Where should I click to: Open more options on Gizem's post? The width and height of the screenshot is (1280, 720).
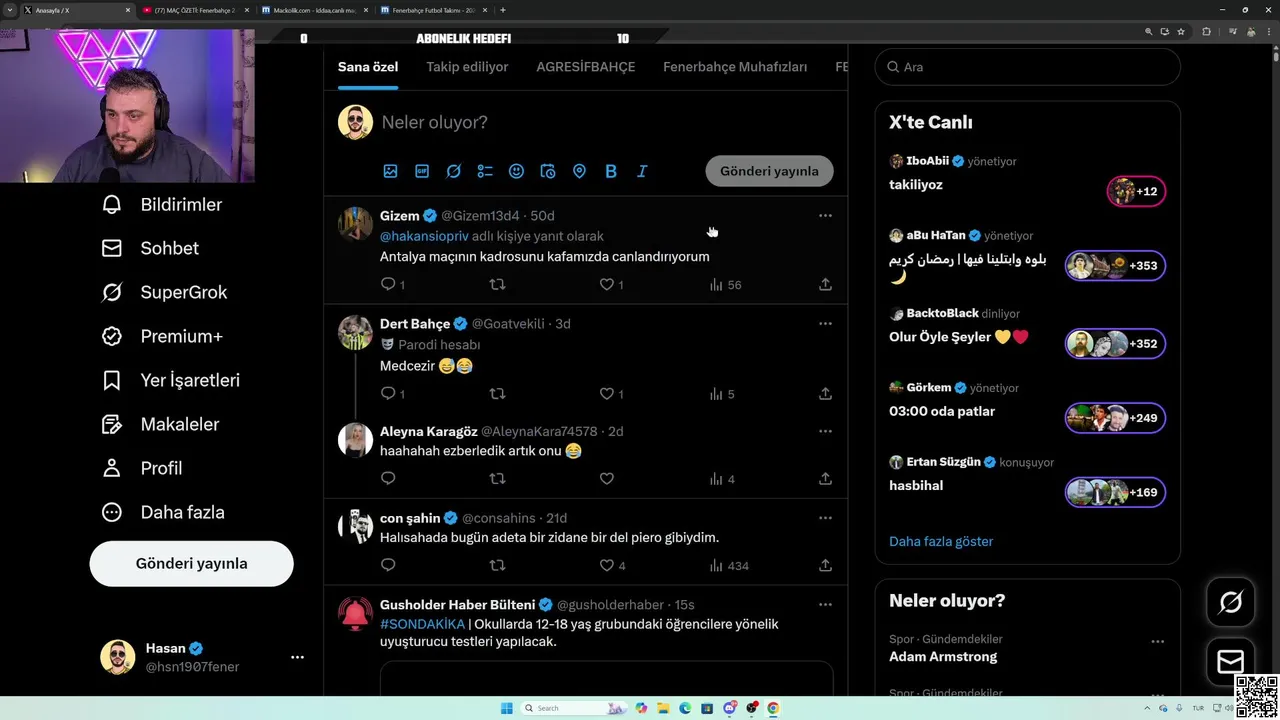[x=825, y=215]
